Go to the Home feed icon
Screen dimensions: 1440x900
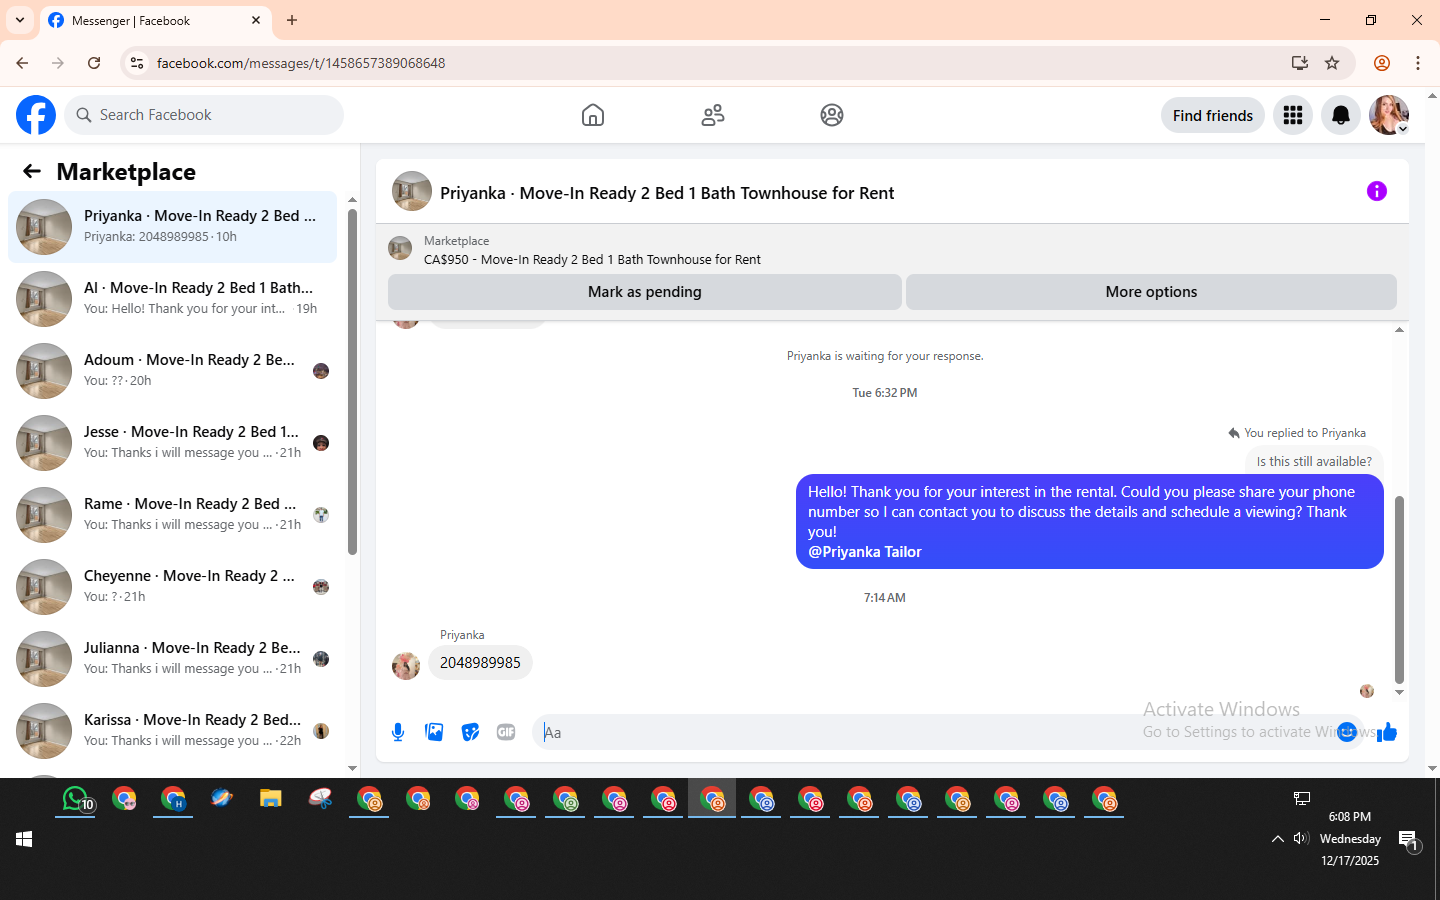pos(593,115)
